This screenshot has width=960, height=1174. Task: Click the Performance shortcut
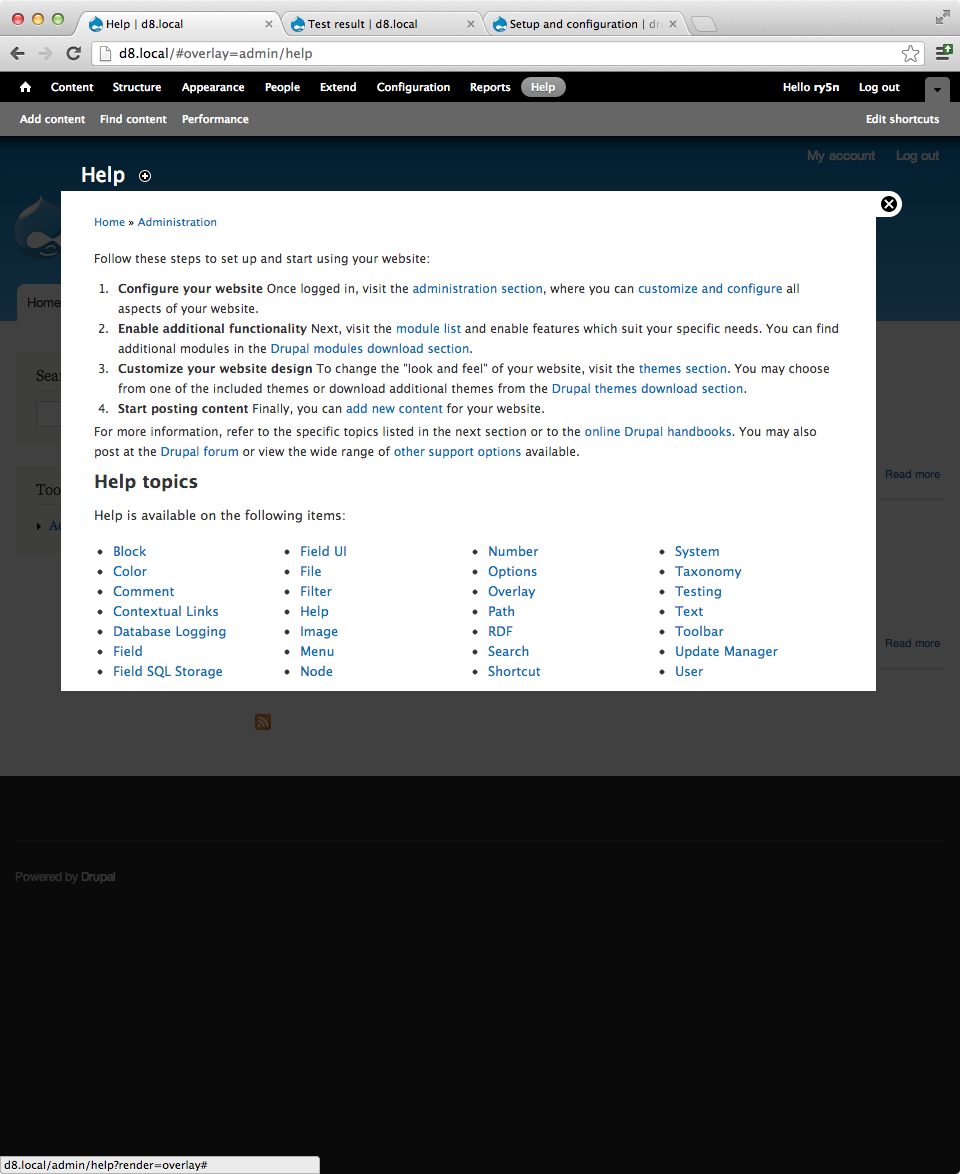215,119
